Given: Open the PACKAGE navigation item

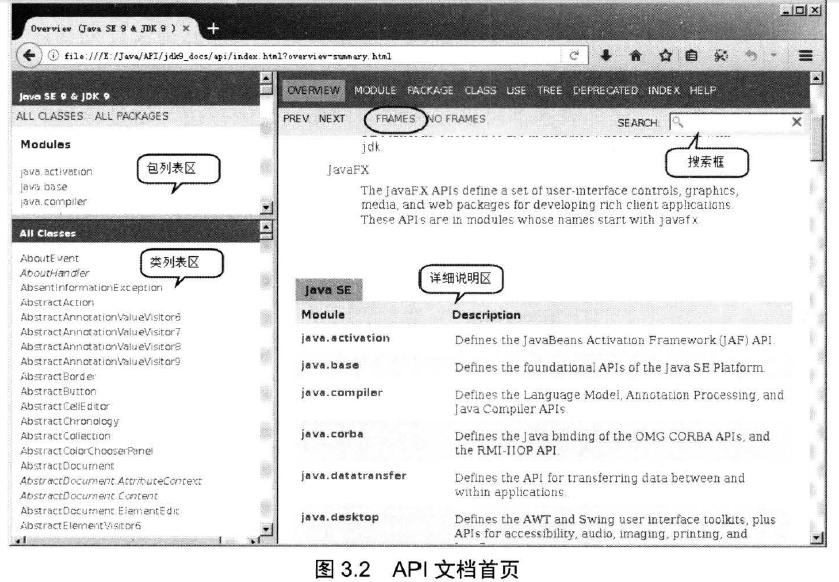Looking at the screenshot, I should pos(430,90).
